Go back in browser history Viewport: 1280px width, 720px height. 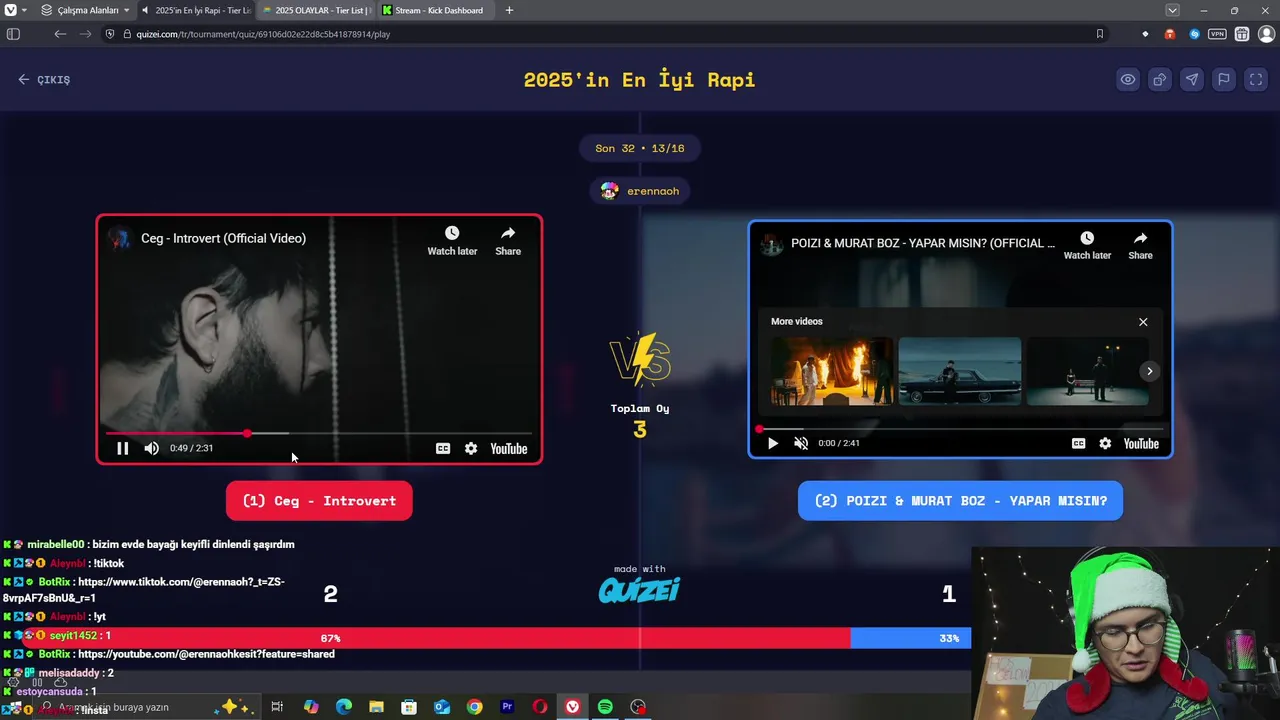coord(60,34)
